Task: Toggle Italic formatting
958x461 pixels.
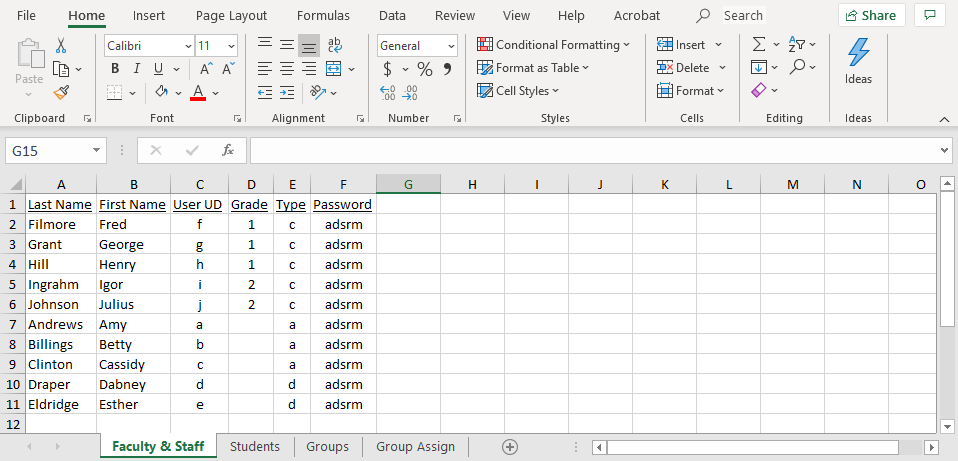Action: point(137,69)
